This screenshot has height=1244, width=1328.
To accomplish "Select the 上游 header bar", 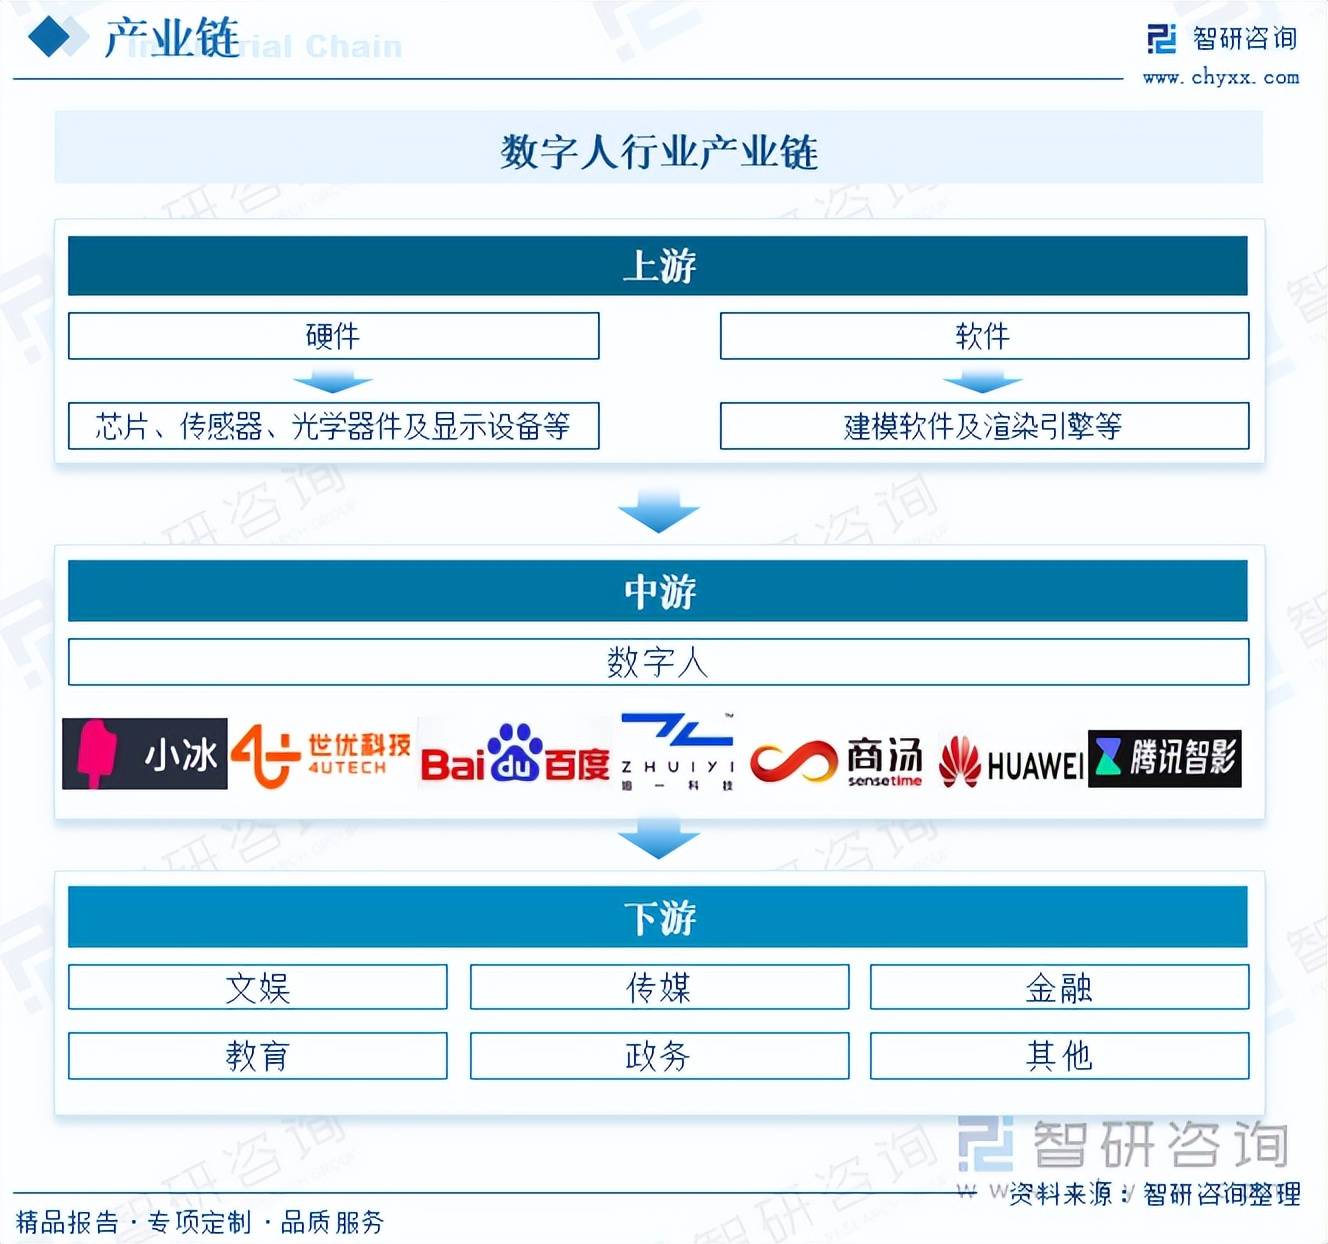I will (658, 266).
